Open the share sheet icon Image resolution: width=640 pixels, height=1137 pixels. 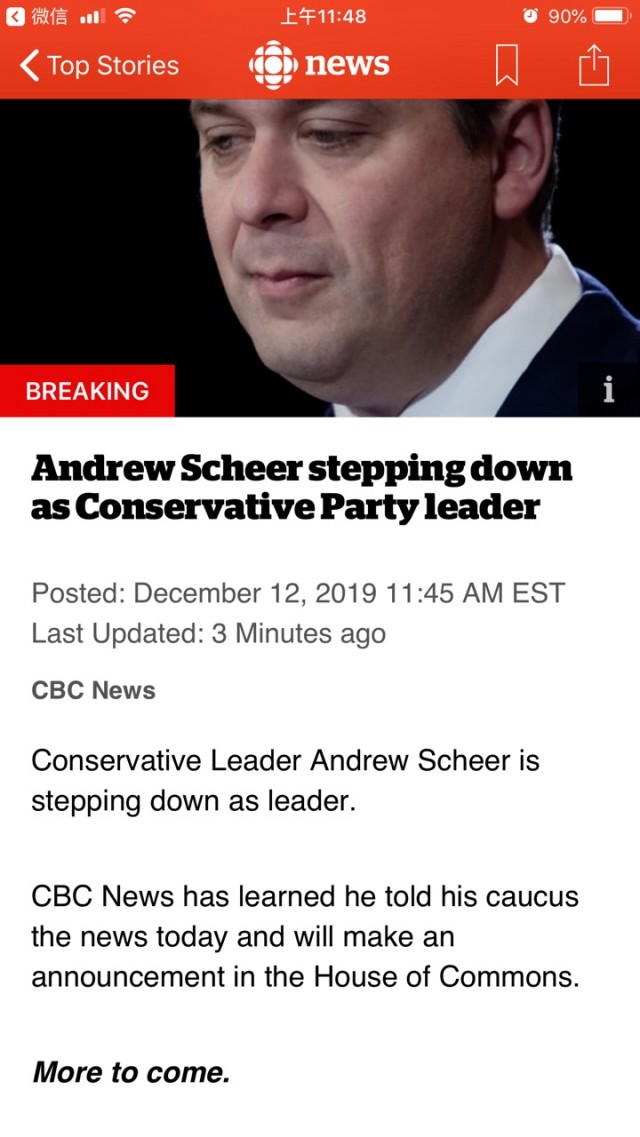click(594, 65)
